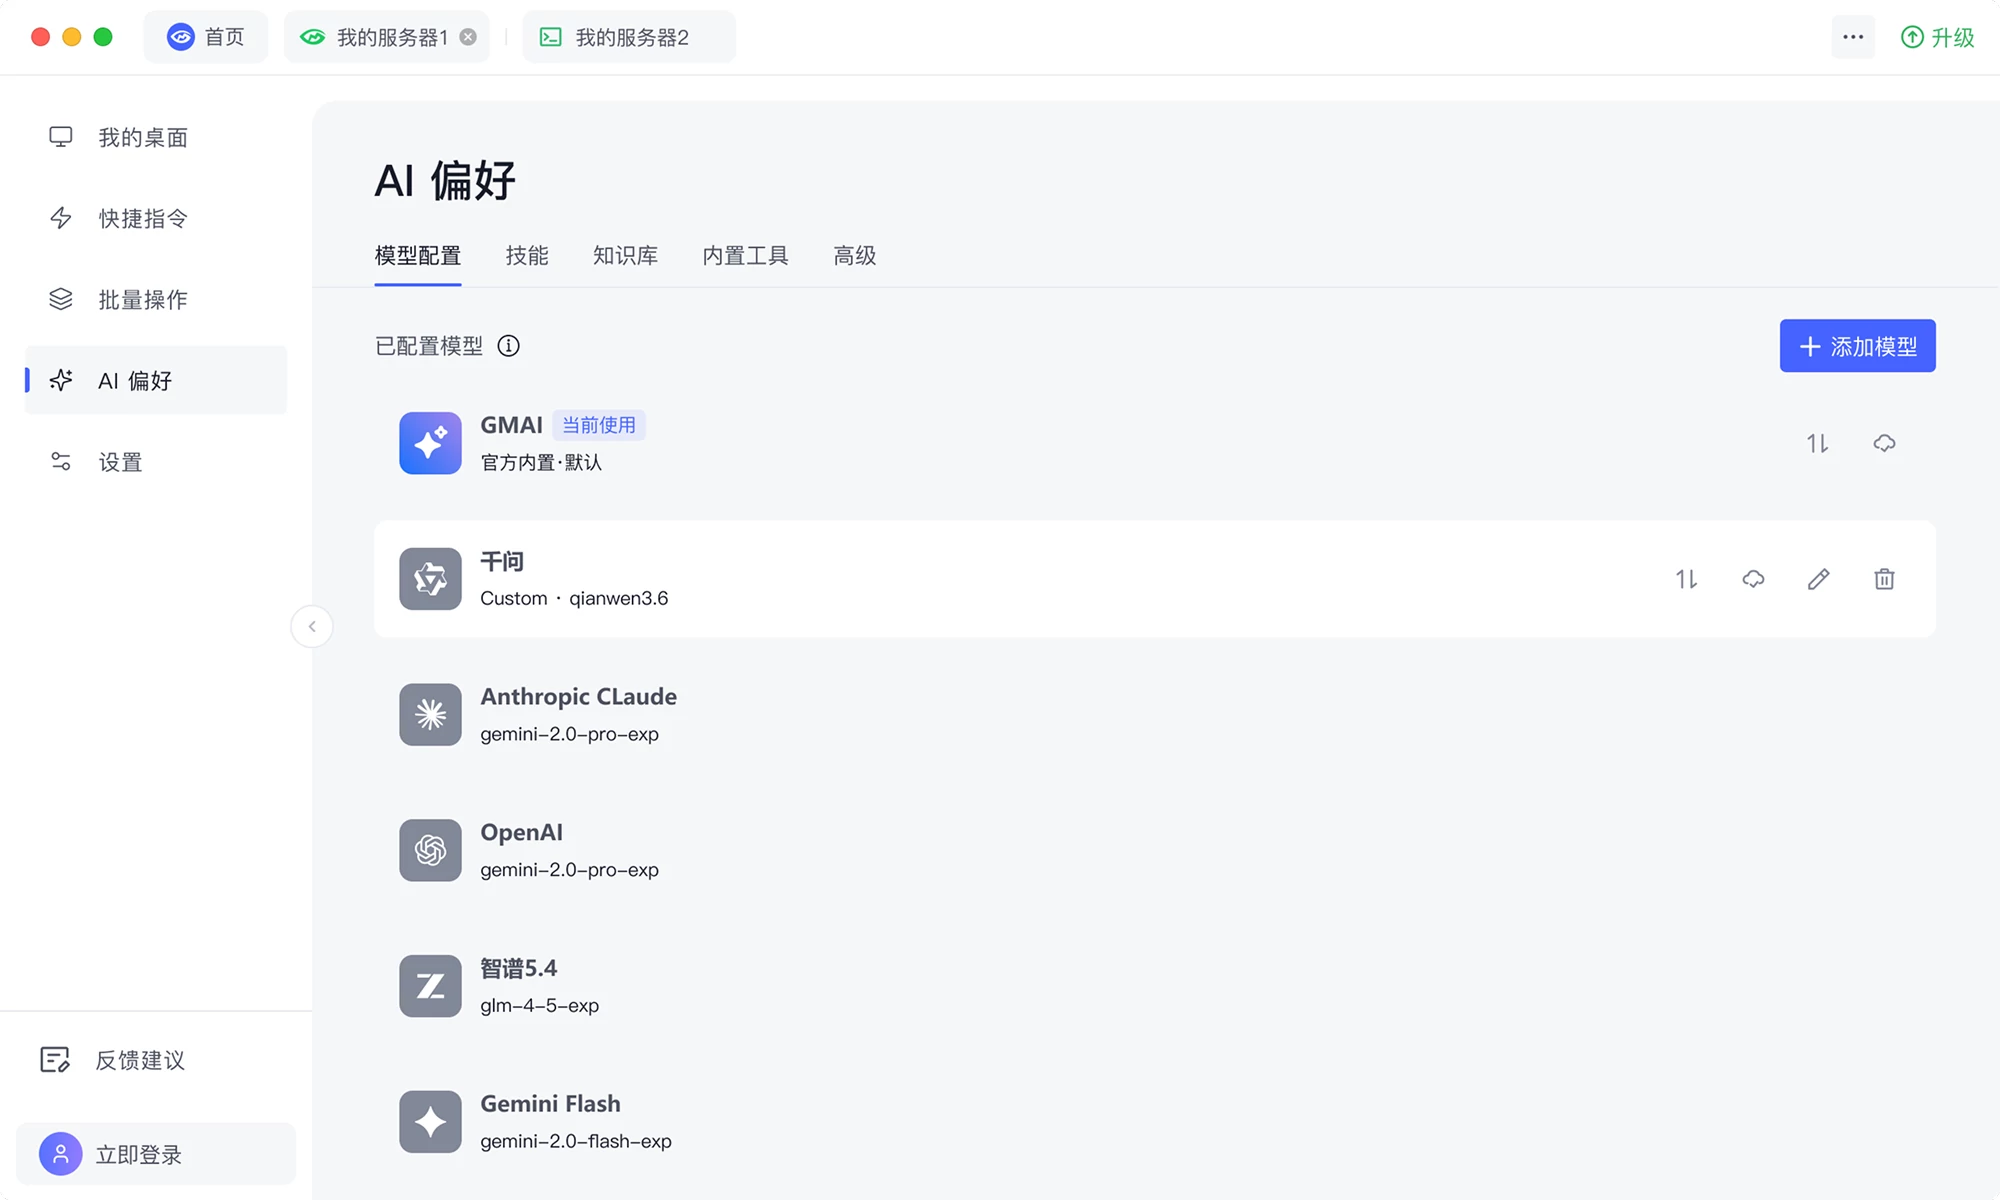The width and height of the screenshot is (2000, 1200).
Task: Click the 我的服务器2 terminal icon
Action: tap(551, 37)
